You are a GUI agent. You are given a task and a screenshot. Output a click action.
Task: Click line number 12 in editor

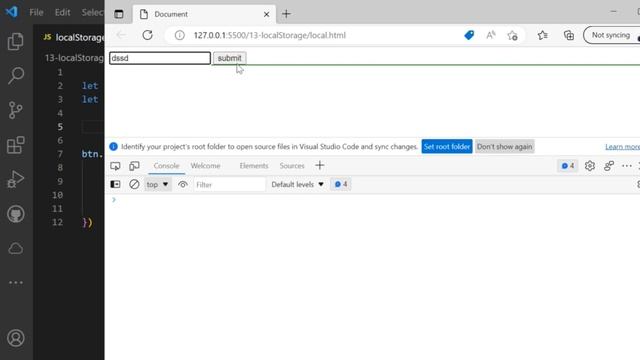(58, 222)
